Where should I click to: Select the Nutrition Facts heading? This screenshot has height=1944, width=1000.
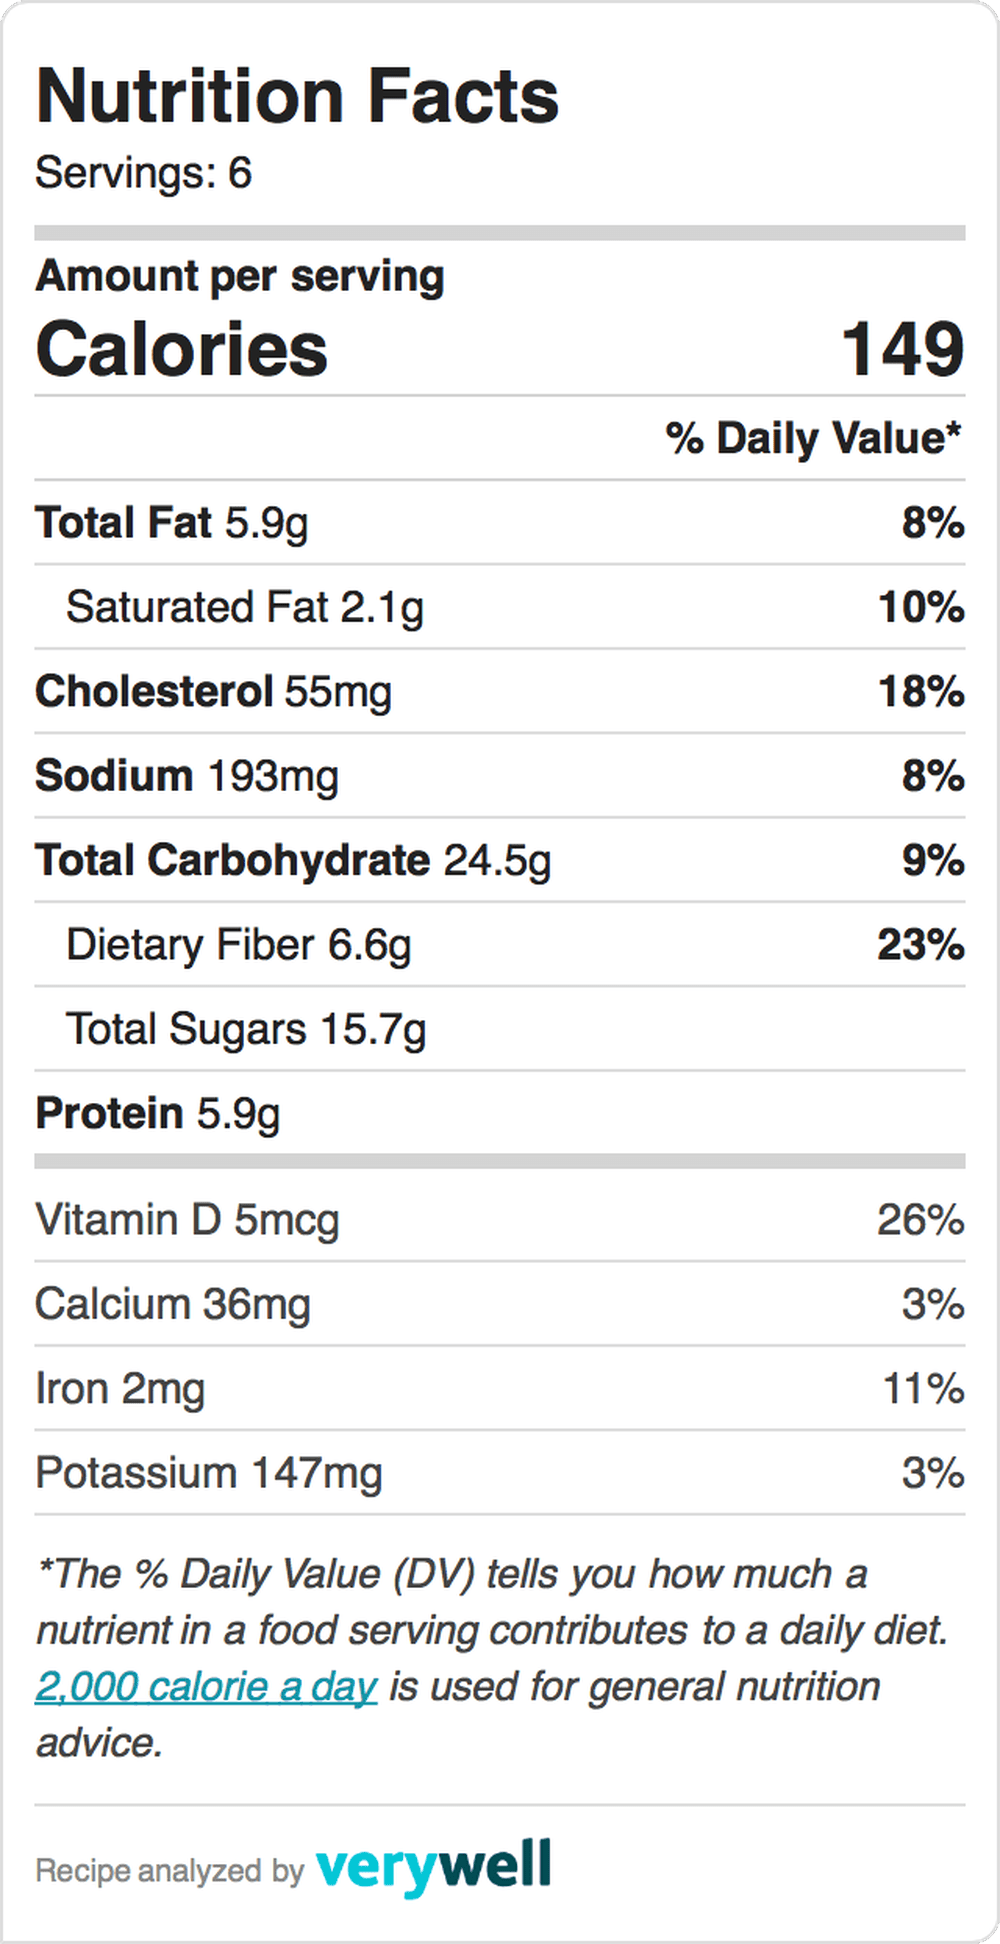click(297, 96)
